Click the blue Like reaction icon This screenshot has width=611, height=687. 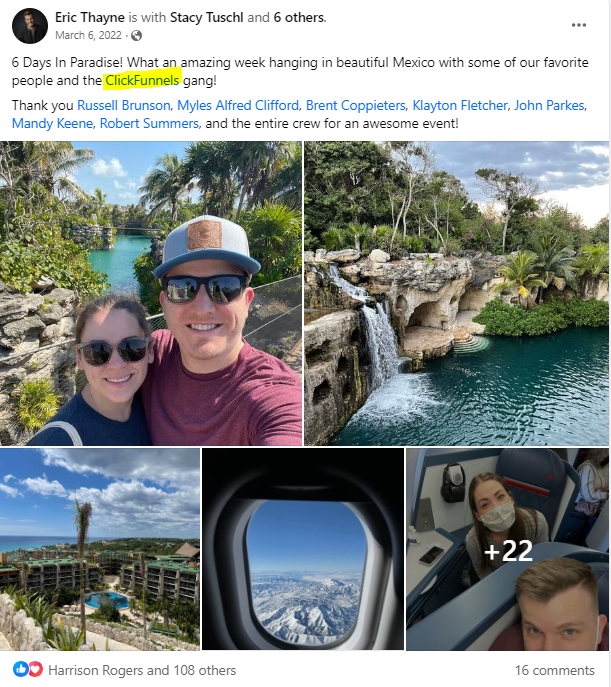[x=20, y=669]
